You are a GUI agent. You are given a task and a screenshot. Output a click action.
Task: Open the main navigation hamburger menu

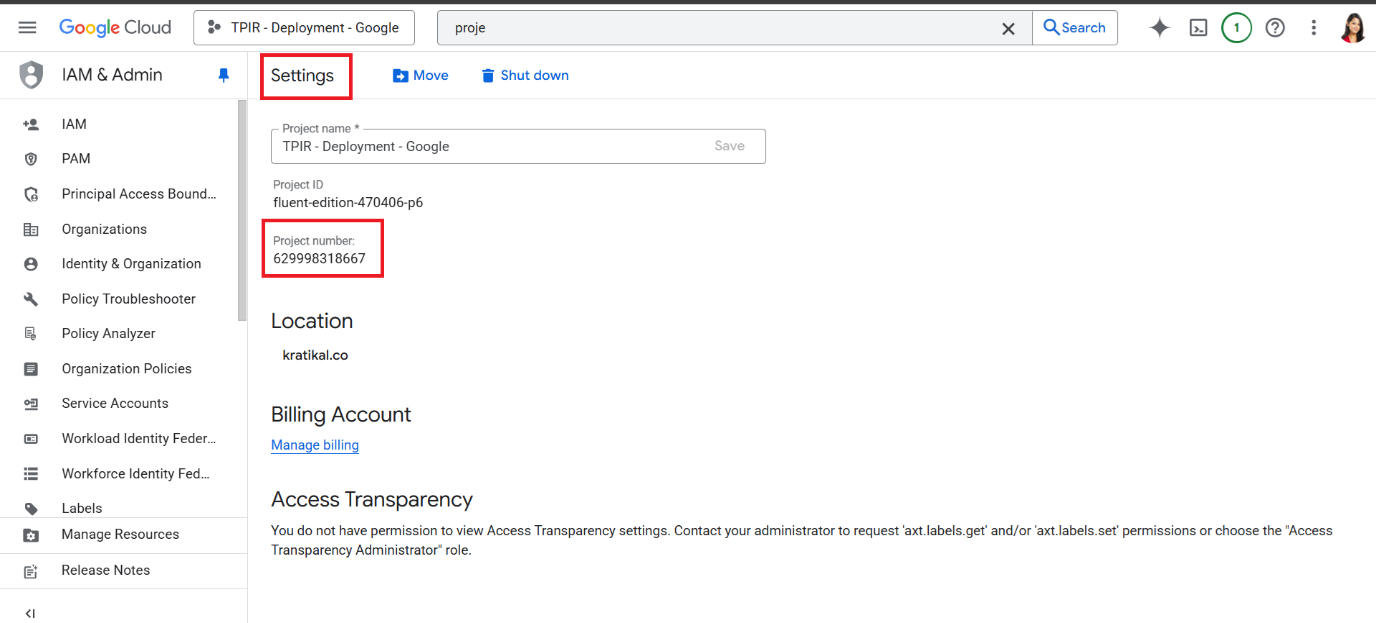(x=27, y=28)
